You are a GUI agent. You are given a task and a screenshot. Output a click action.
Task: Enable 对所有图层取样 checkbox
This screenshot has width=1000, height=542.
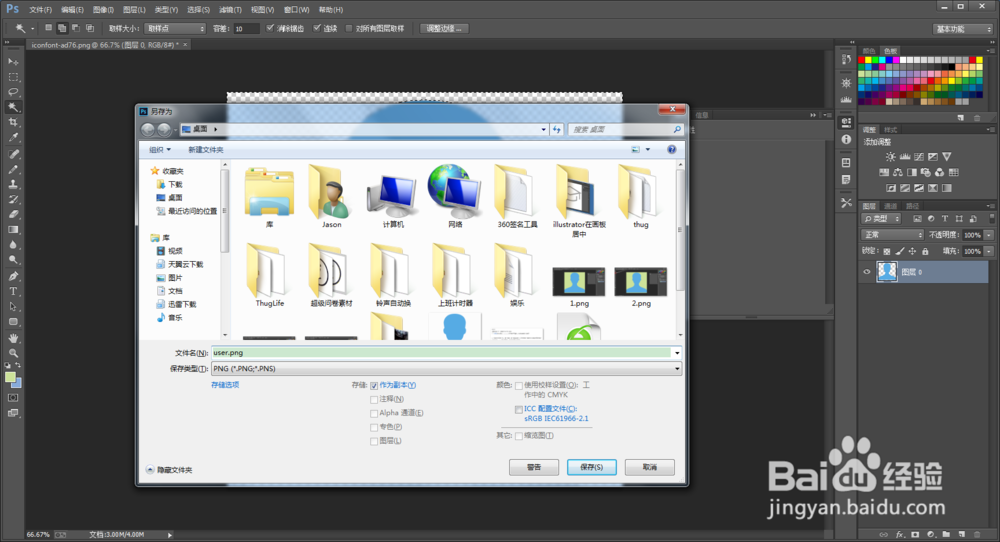[349, 28]
